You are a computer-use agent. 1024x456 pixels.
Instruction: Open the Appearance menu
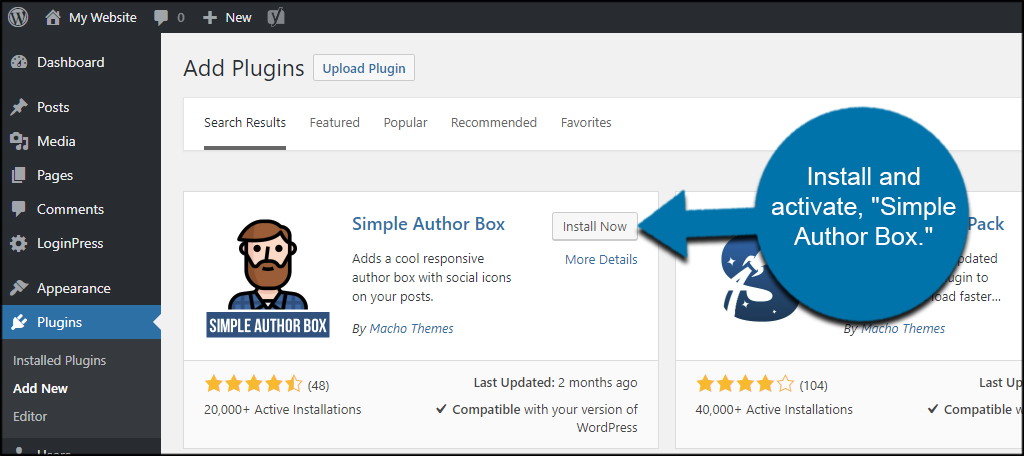(x=74, y=288)
